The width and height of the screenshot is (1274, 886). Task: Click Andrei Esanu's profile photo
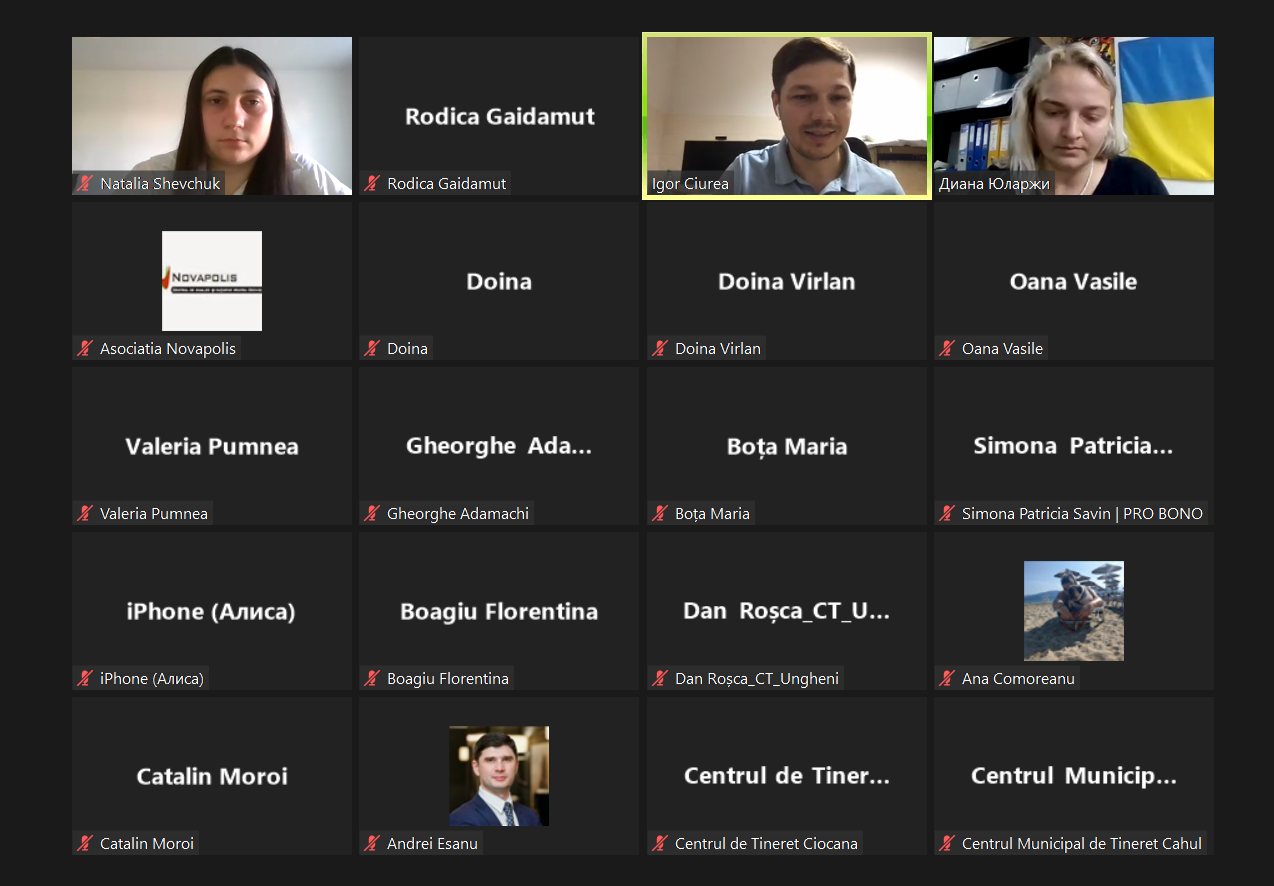[499, 776]
